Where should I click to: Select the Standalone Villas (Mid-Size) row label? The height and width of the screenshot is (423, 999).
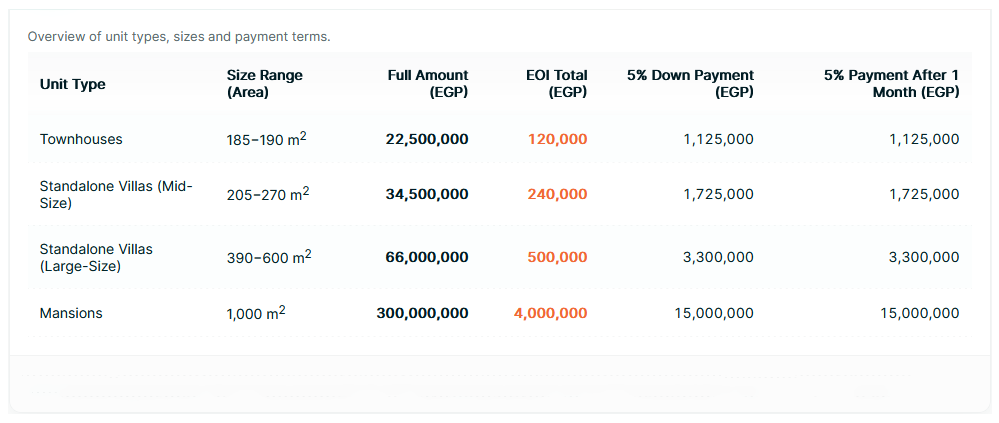pos(116,194)
